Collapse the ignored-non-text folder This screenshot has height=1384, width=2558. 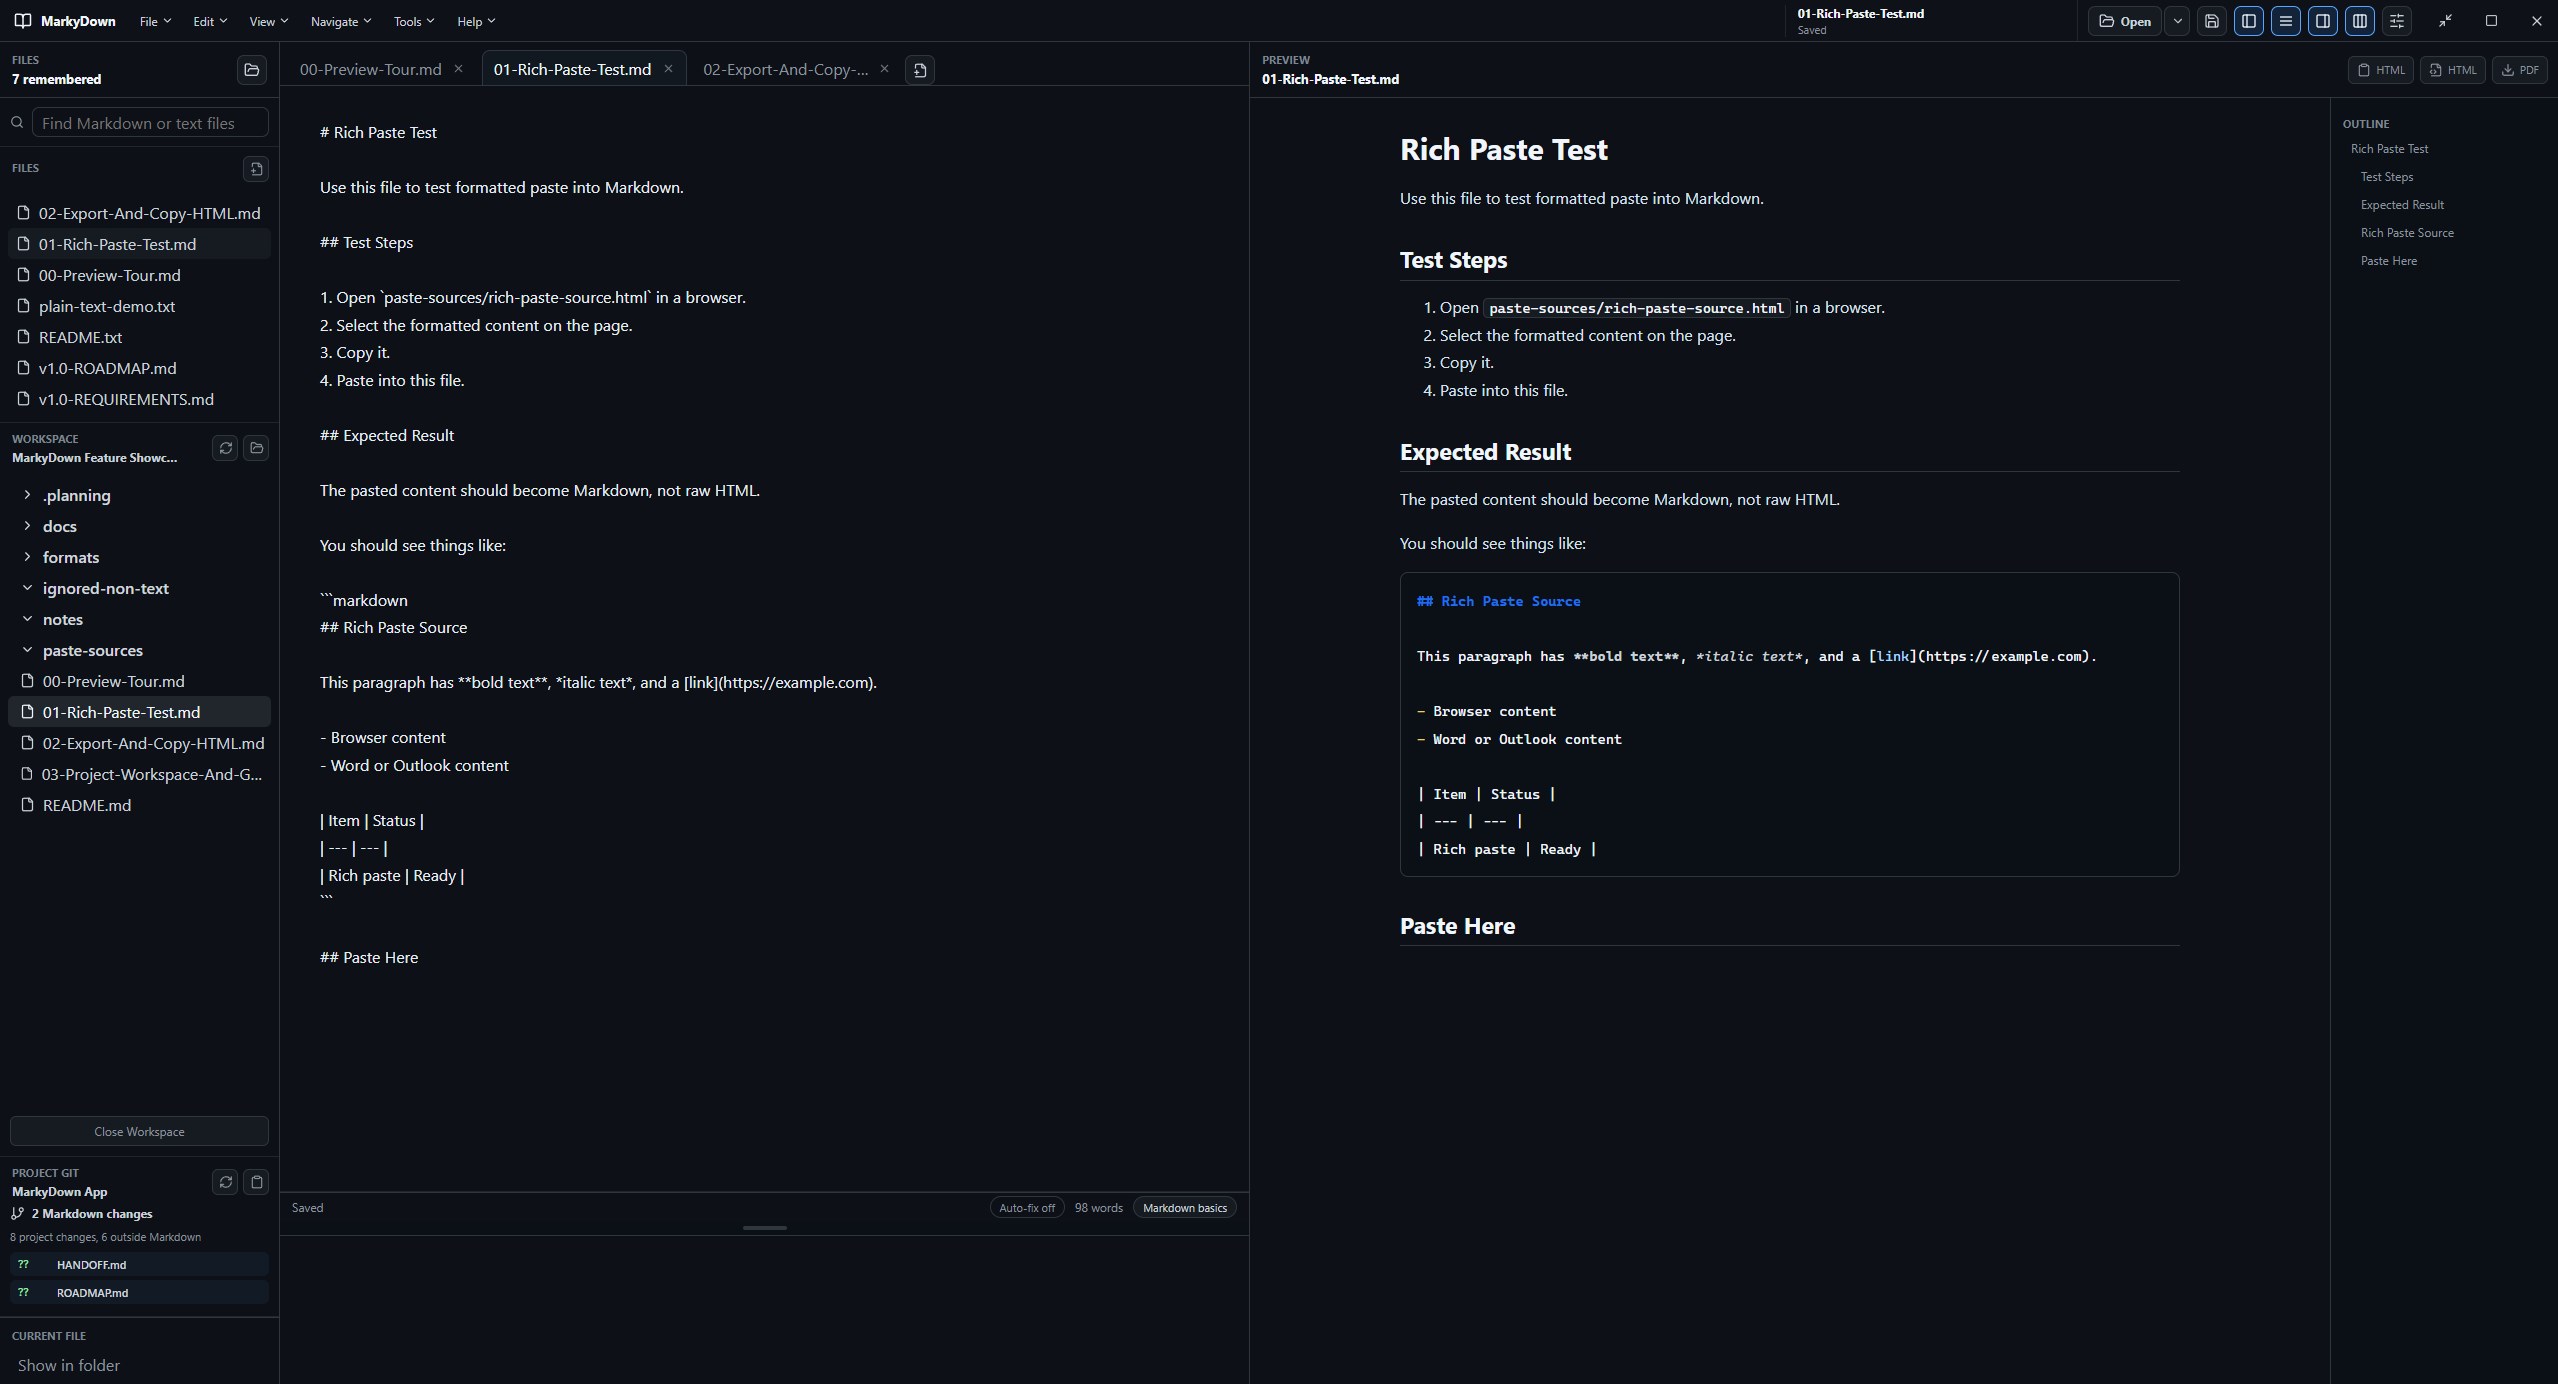point(27,588)
